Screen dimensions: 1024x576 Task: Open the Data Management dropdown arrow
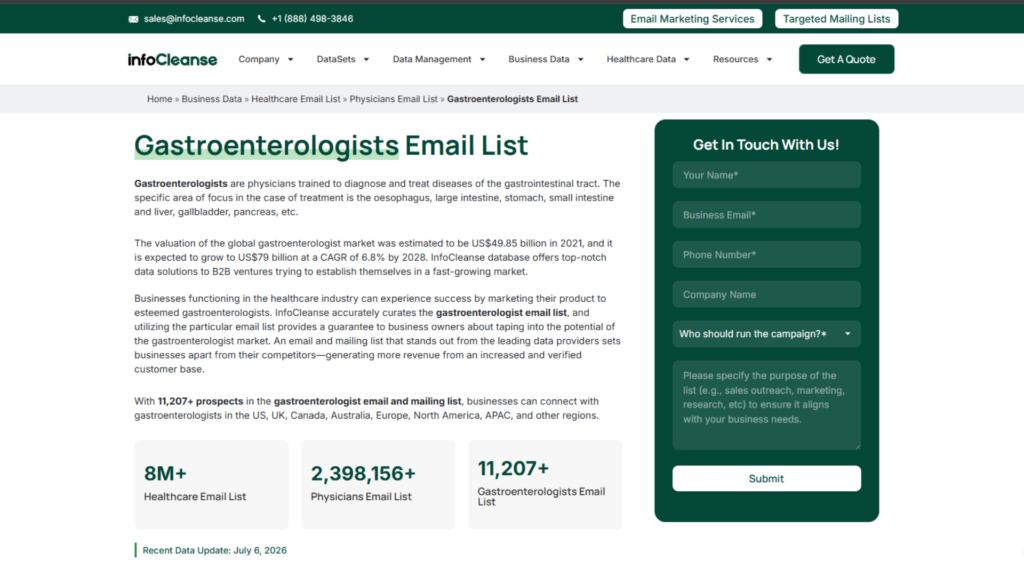483,59
